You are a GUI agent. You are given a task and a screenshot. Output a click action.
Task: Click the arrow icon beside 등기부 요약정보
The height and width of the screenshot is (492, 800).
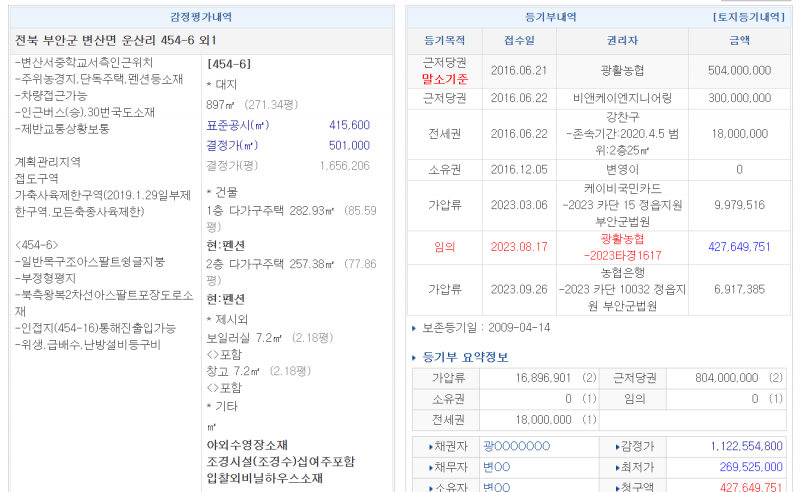tap(416, 357)
